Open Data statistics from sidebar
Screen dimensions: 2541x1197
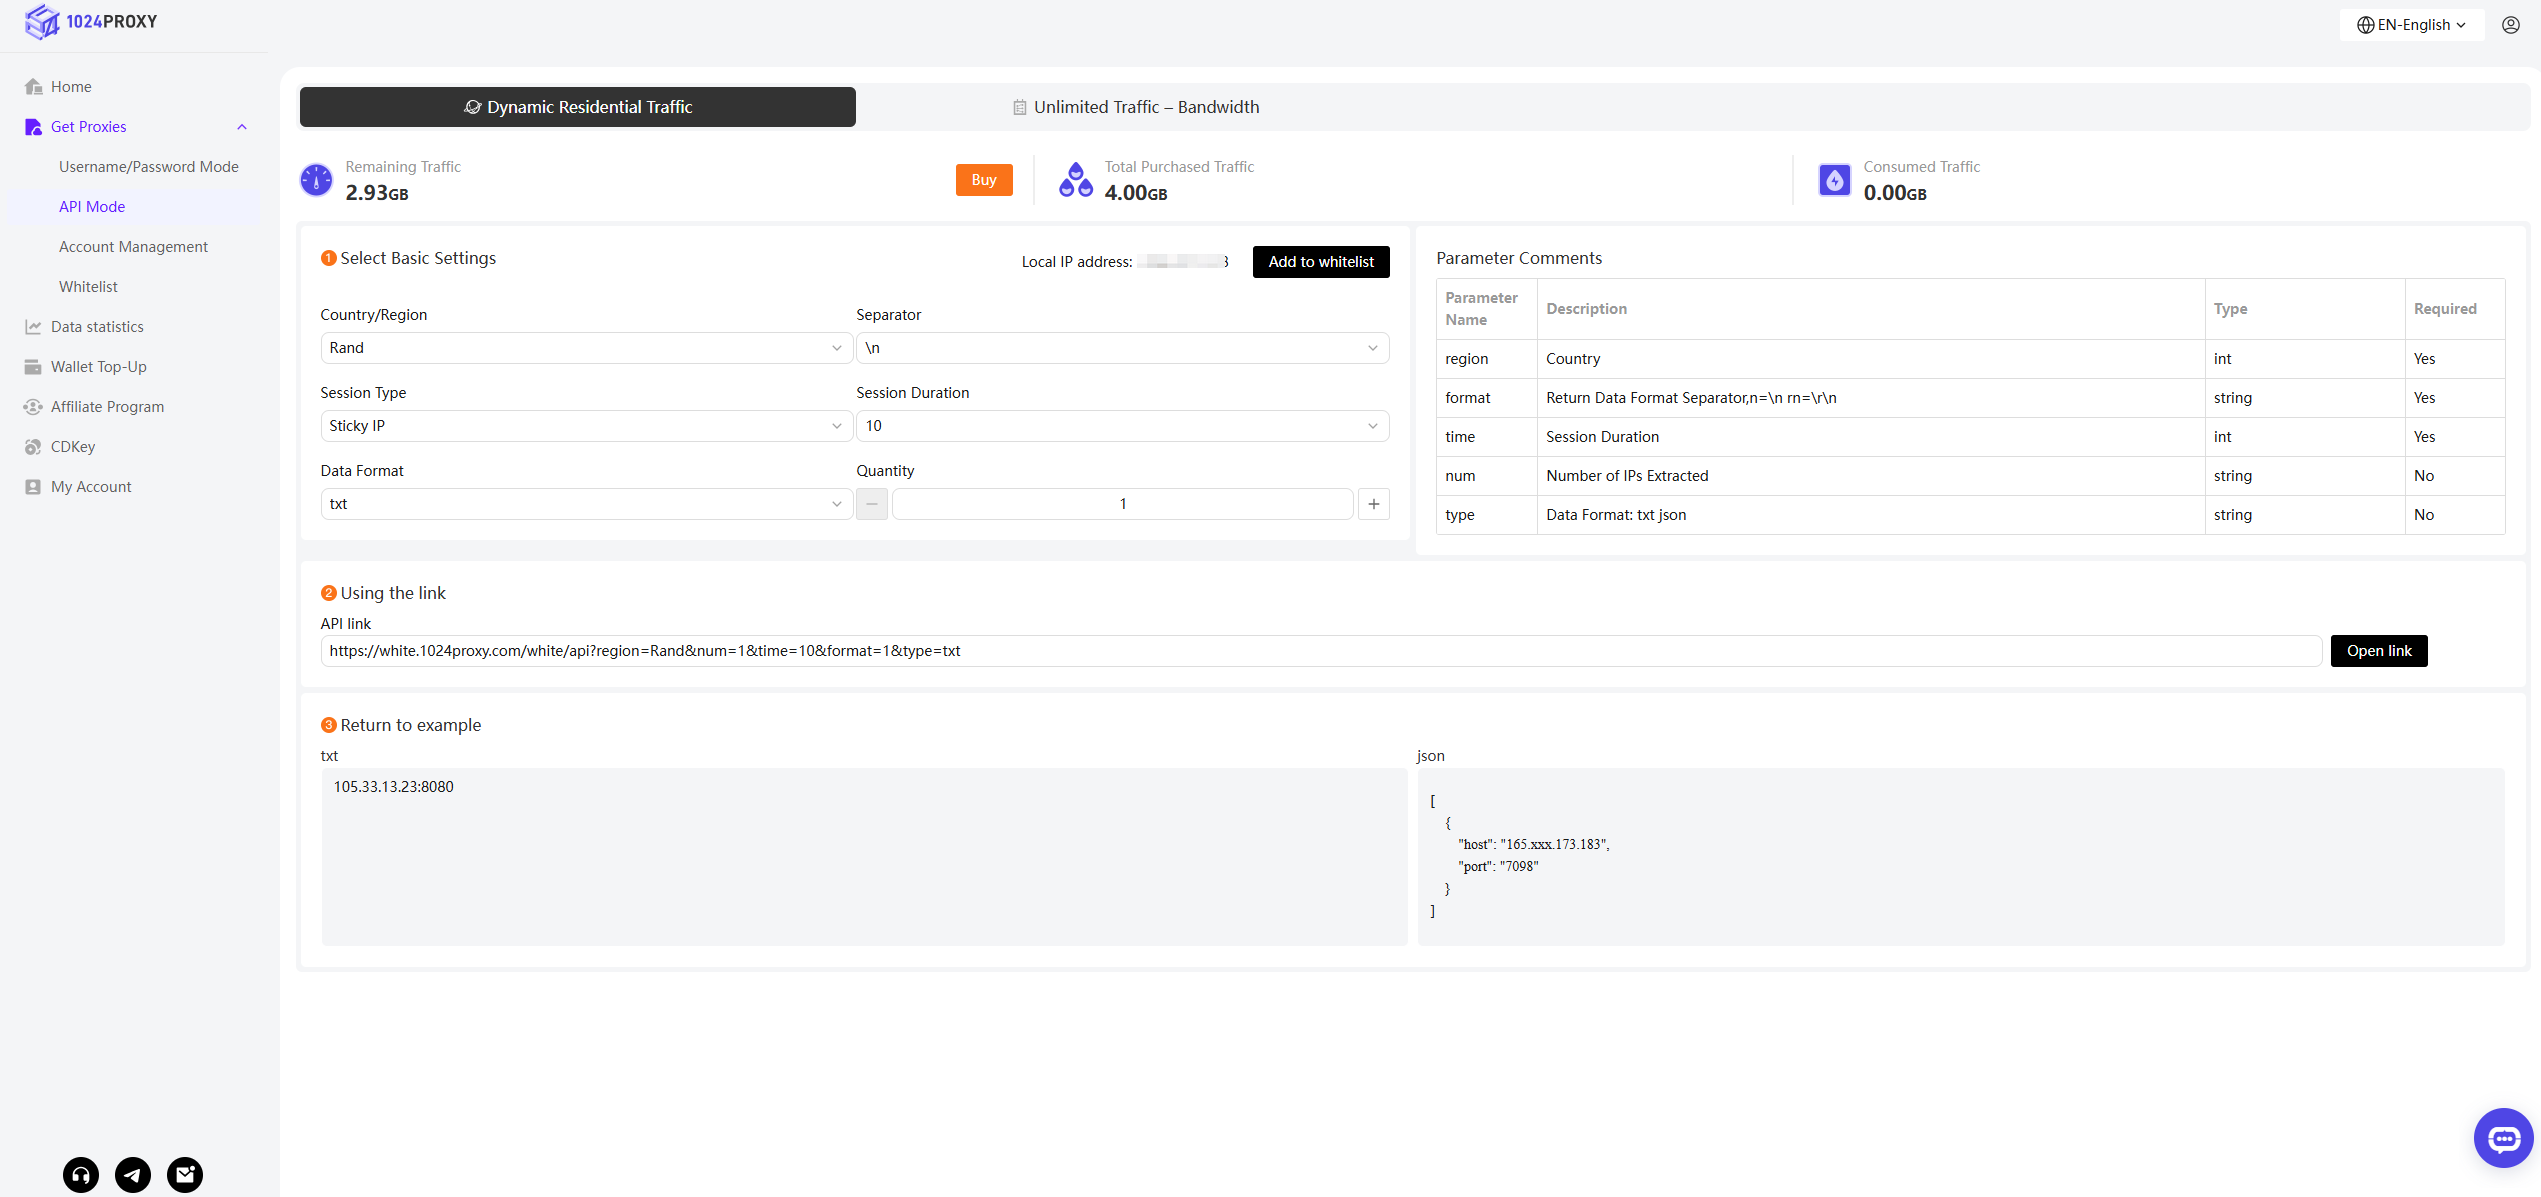pyautogui.click(x=97, y=327)
